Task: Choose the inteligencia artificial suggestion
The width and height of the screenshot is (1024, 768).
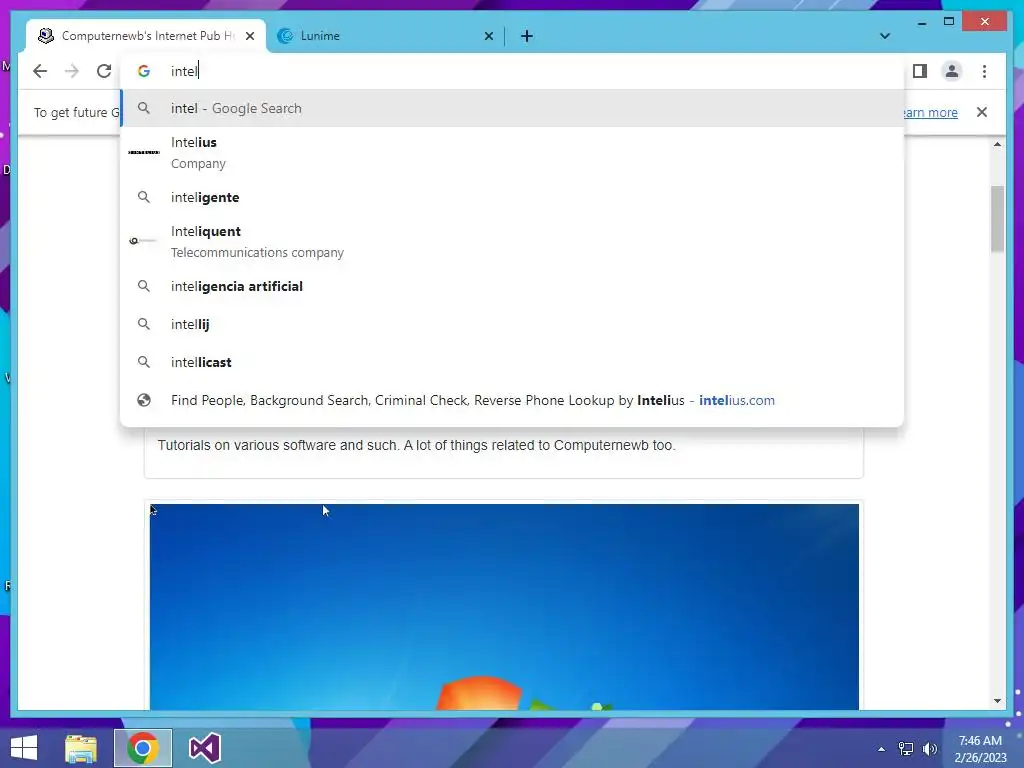Action: point(512,286)
